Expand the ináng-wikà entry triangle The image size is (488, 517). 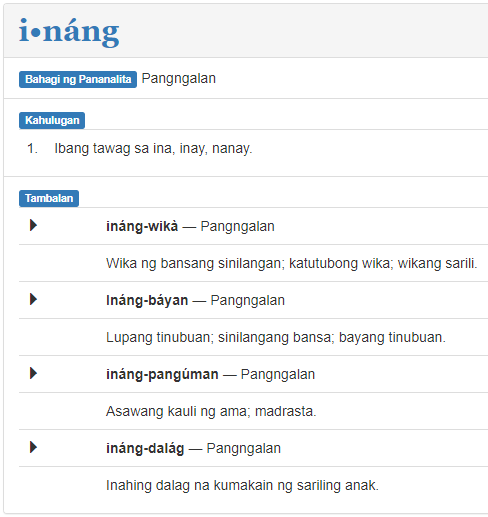pos(33,225)
